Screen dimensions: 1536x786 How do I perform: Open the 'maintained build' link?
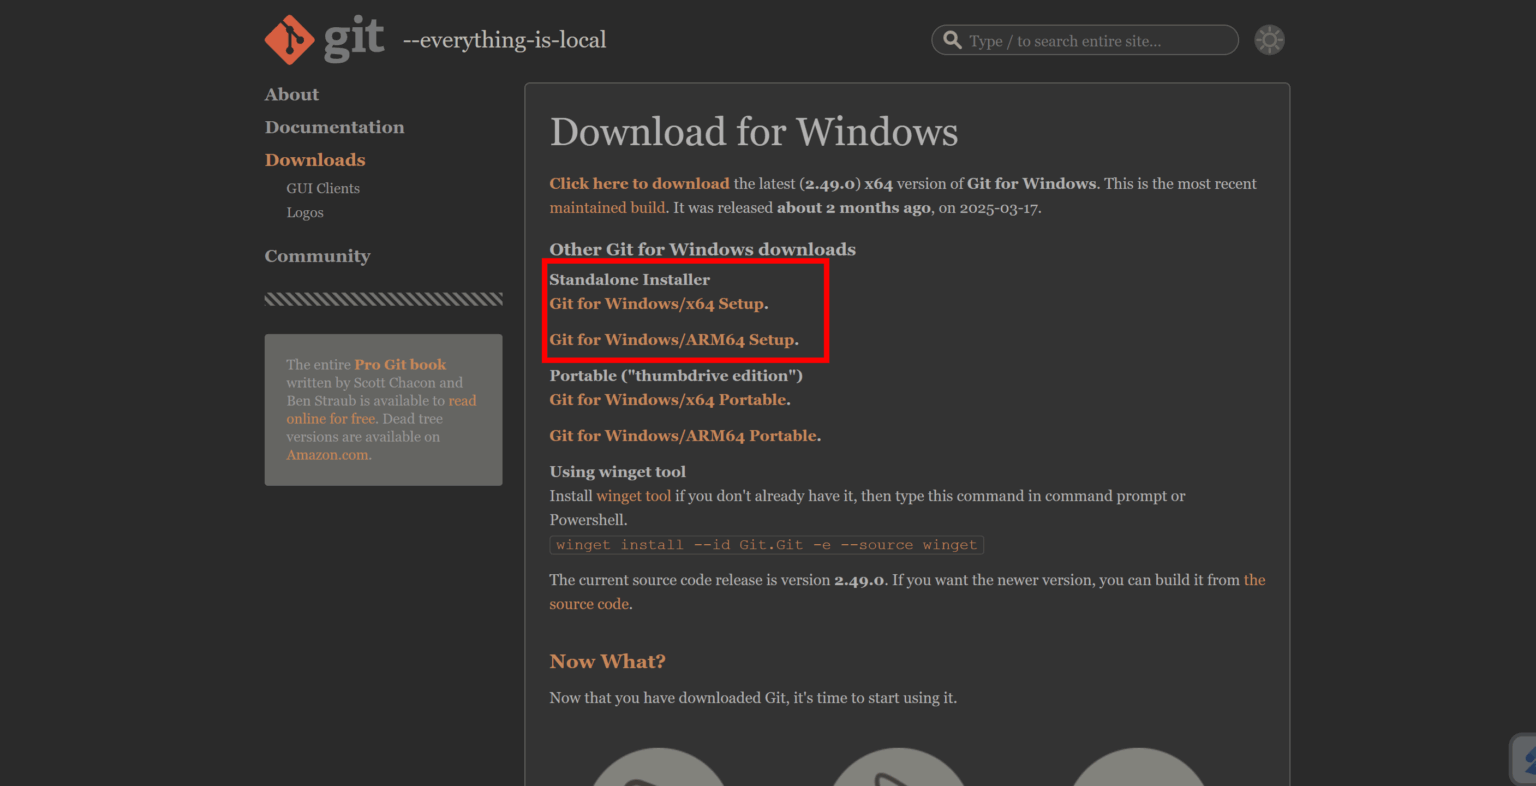click(607, 208)
